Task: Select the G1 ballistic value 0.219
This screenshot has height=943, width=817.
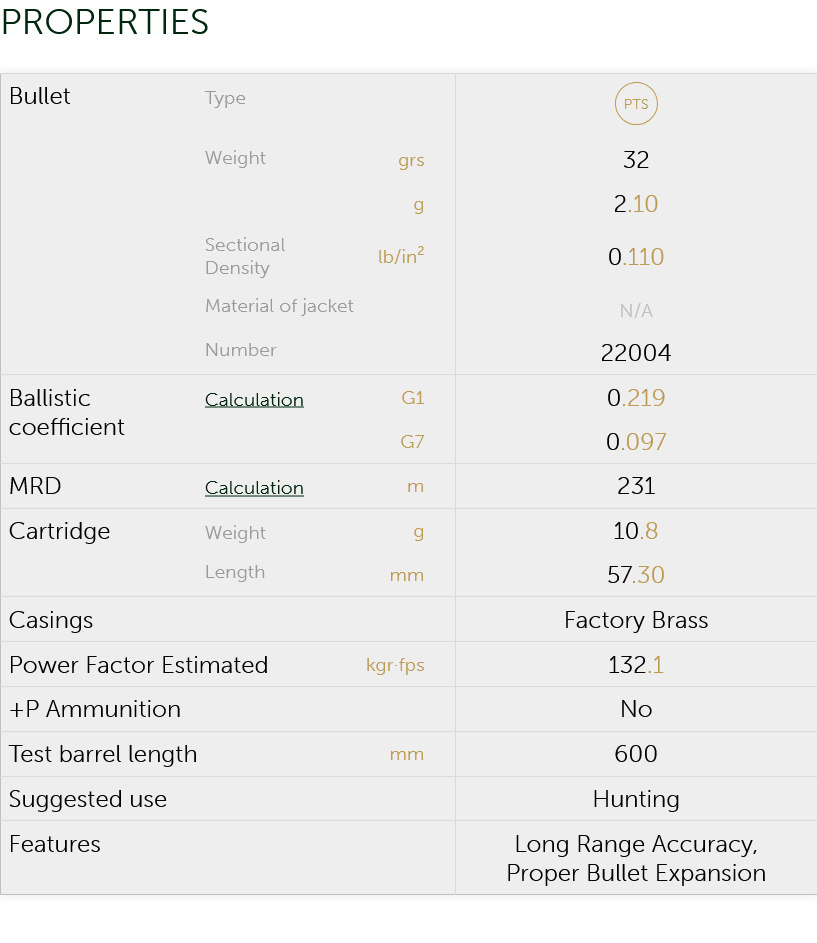Action: tap(636, 398)
